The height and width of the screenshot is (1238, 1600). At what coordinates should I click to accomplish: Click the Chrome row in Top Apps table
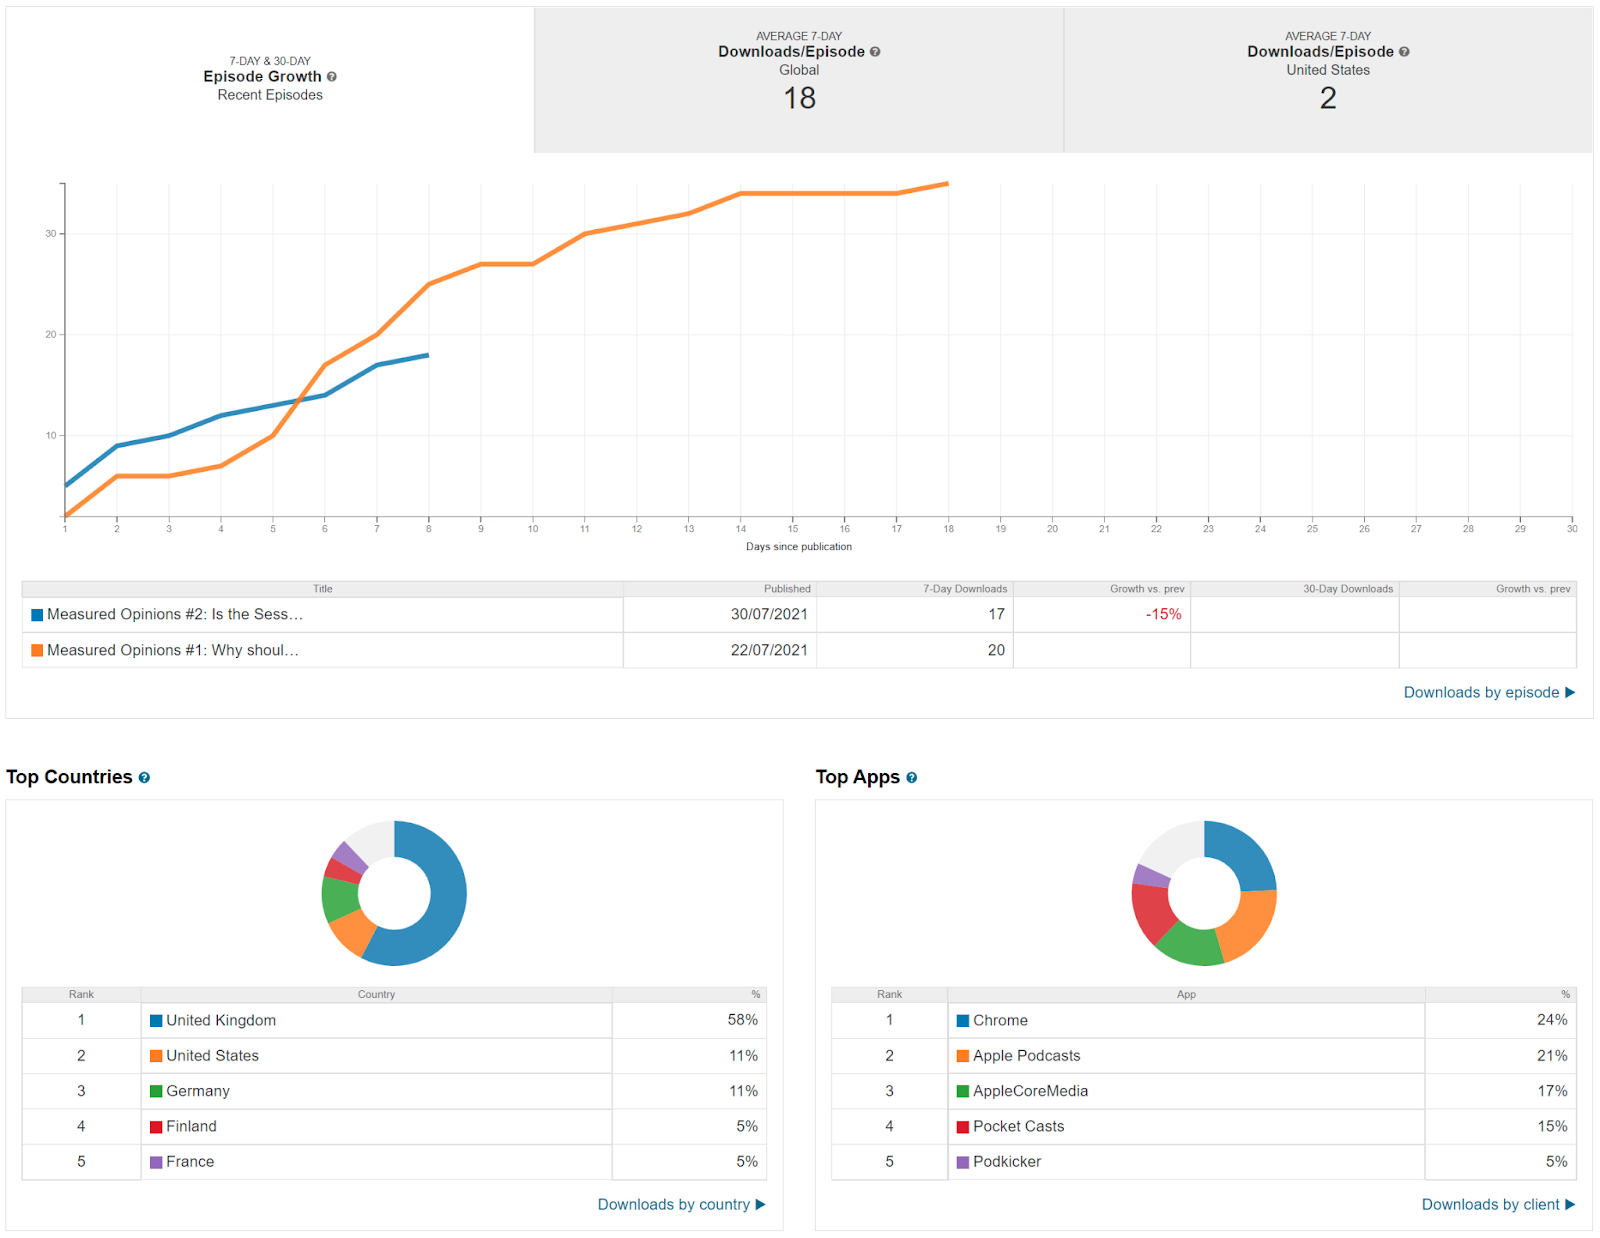click(1203, 1020)
